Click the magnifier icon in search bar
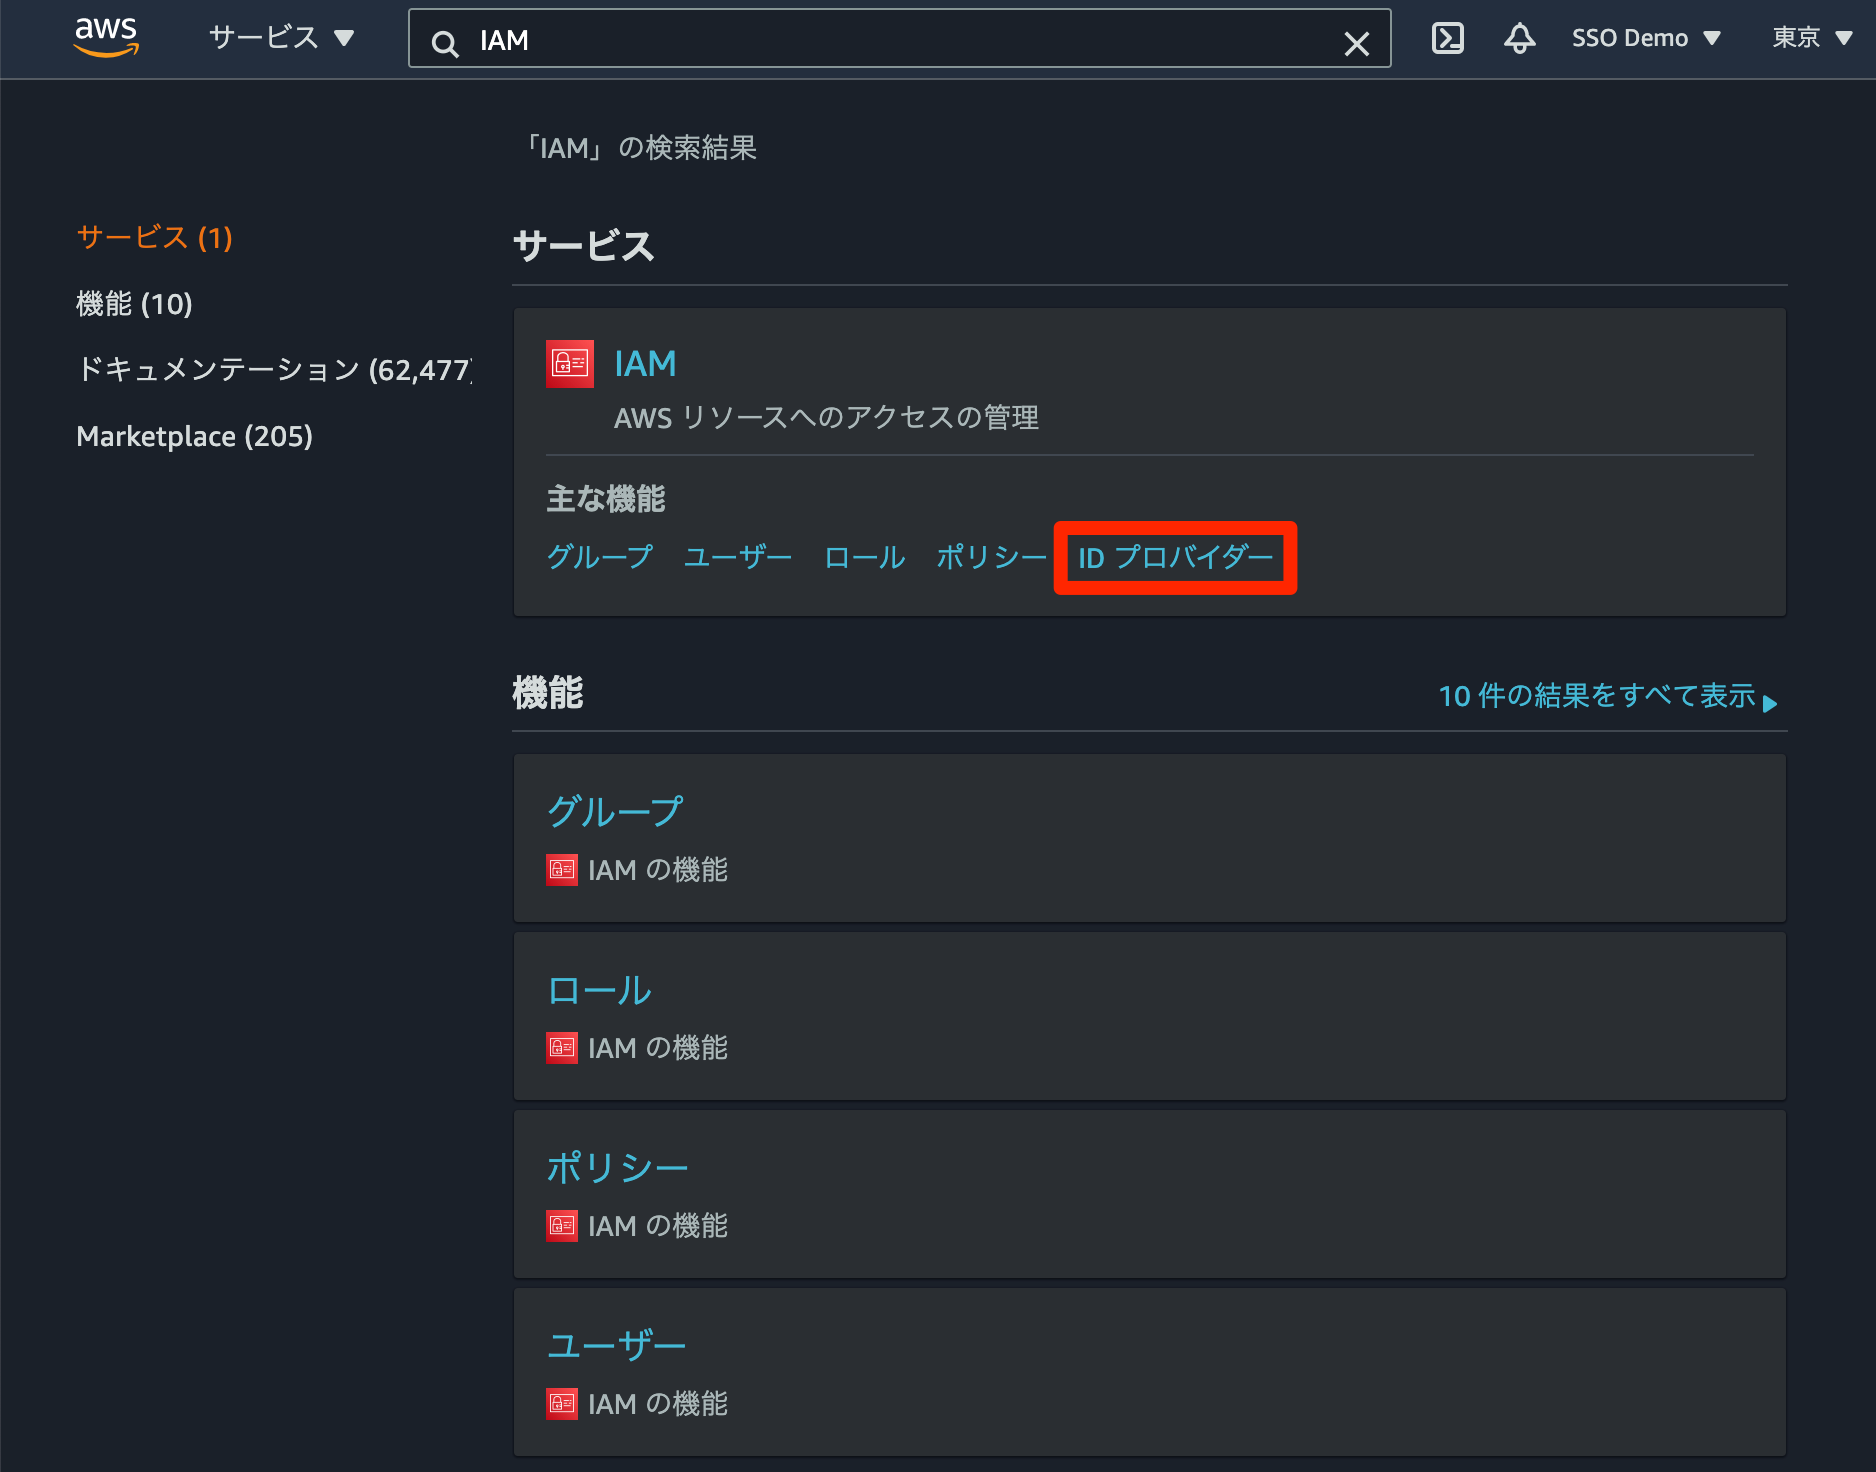 click(x=445, y=43)
